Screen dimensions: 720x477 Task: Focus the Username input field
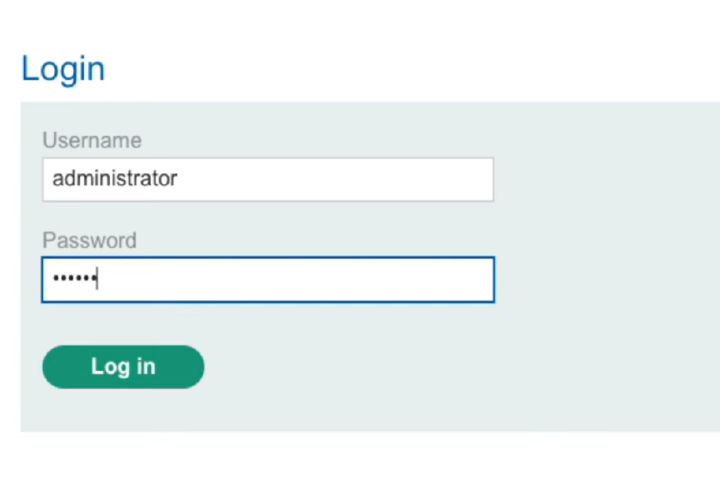[267, 179]
